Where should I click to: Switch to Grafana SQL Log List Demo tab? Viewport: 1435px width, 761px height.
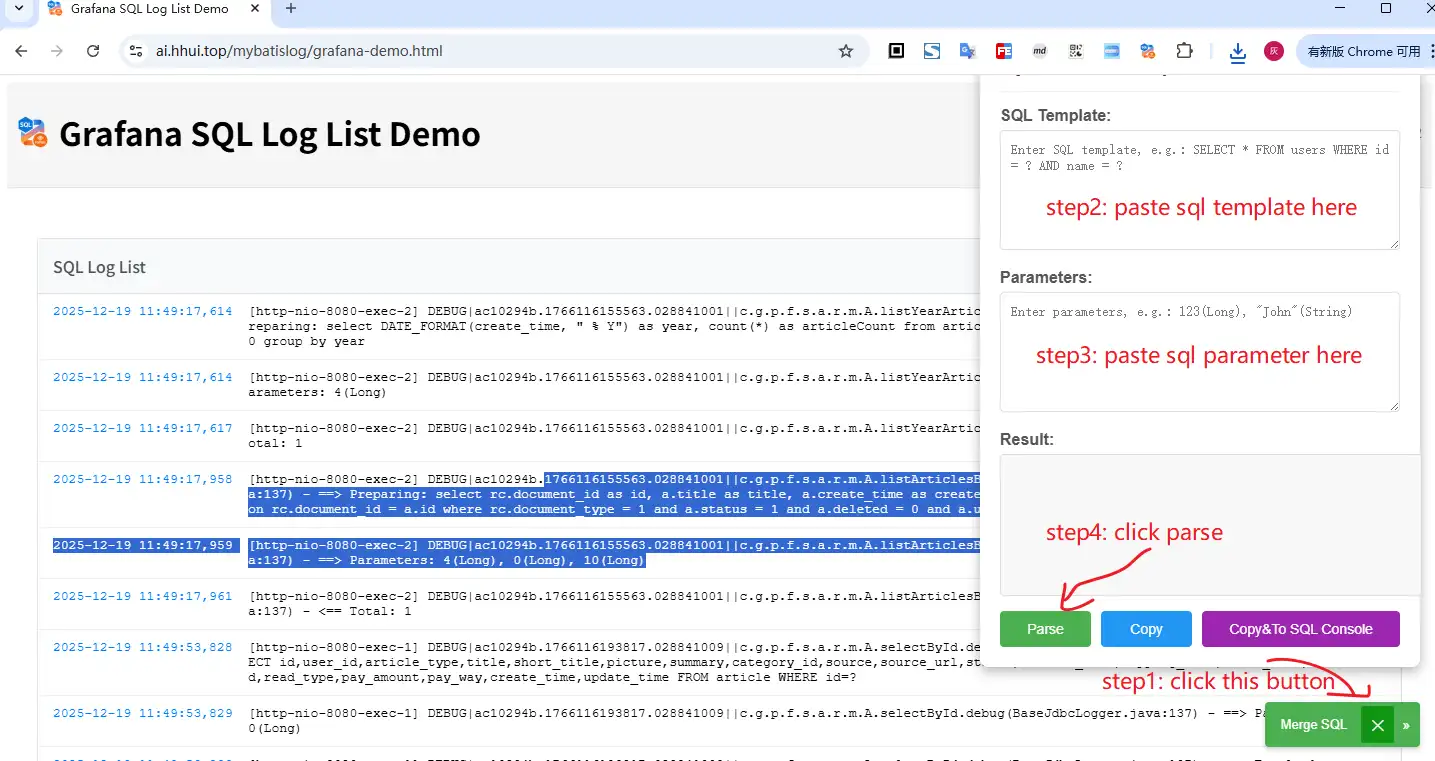coord(150,9)
